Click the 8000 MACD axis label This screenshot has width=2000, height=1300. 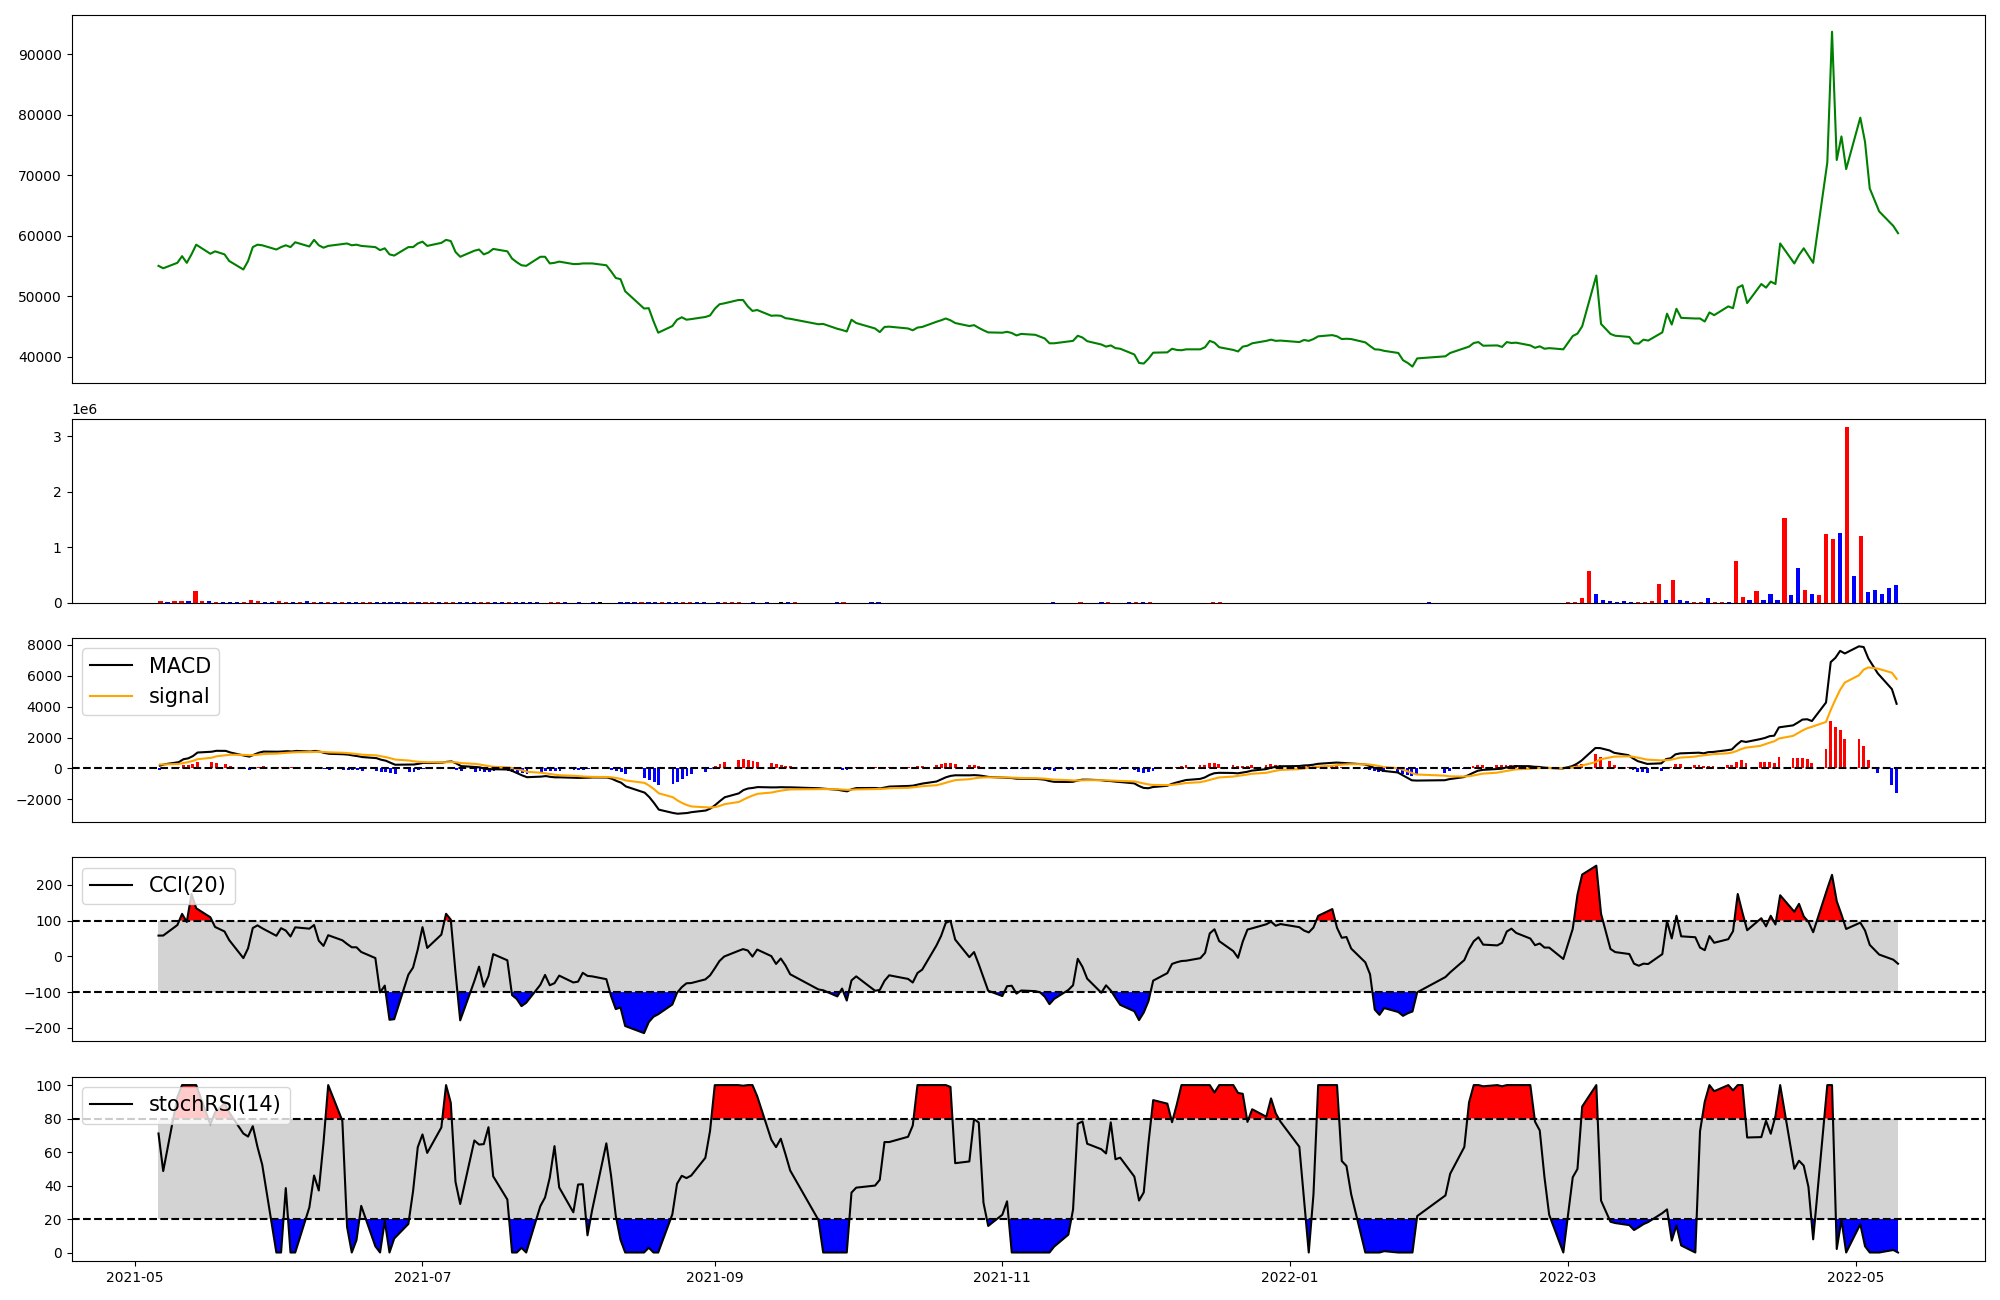click(x=46, y=645)
